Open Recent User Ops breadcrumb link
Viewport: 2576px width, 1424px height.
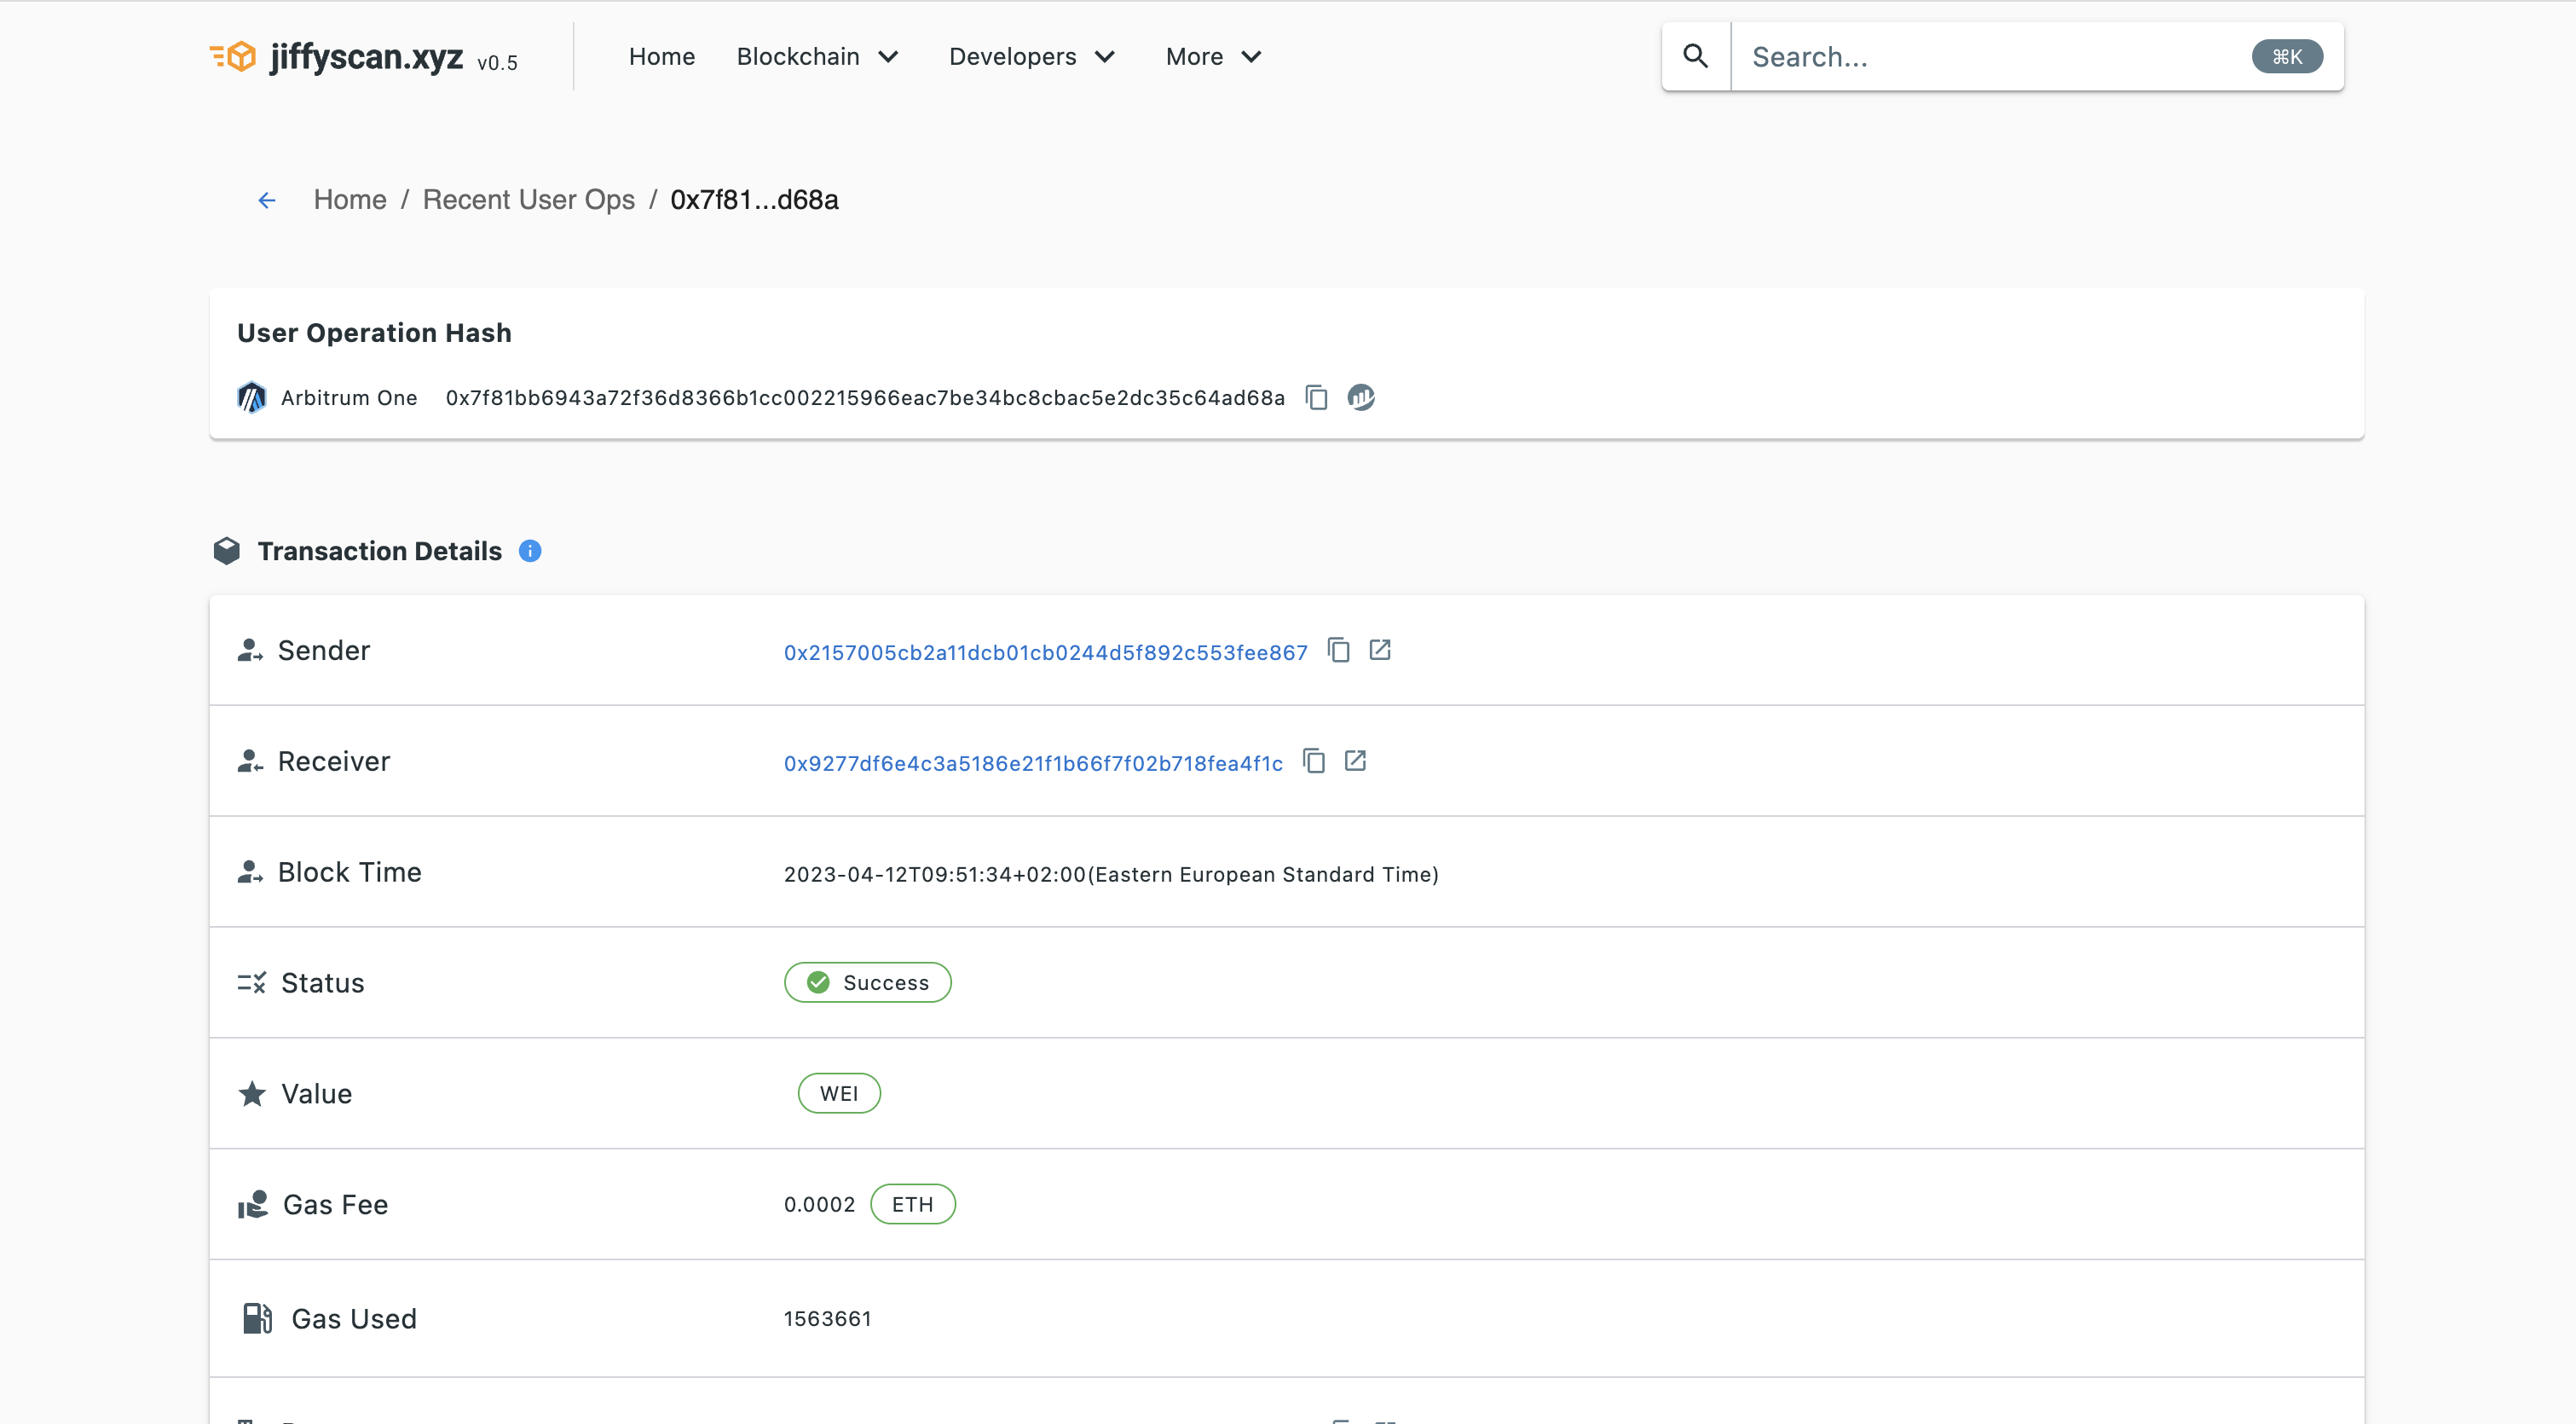(528, 200)
